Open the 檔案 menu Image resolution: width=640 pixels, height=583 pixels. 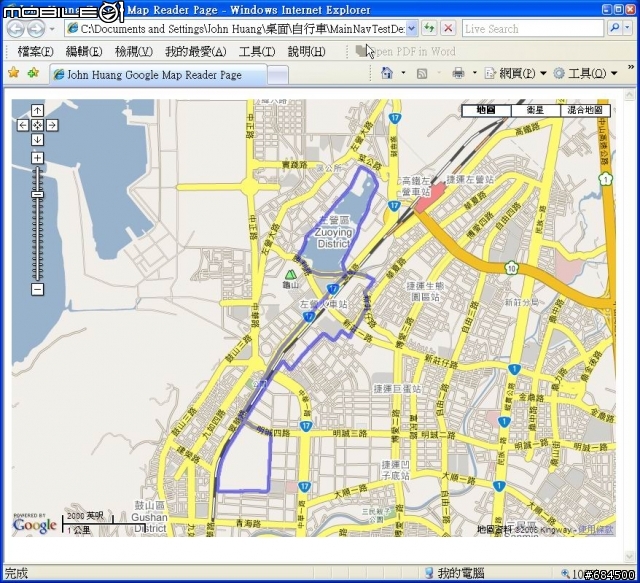(35, 51)
